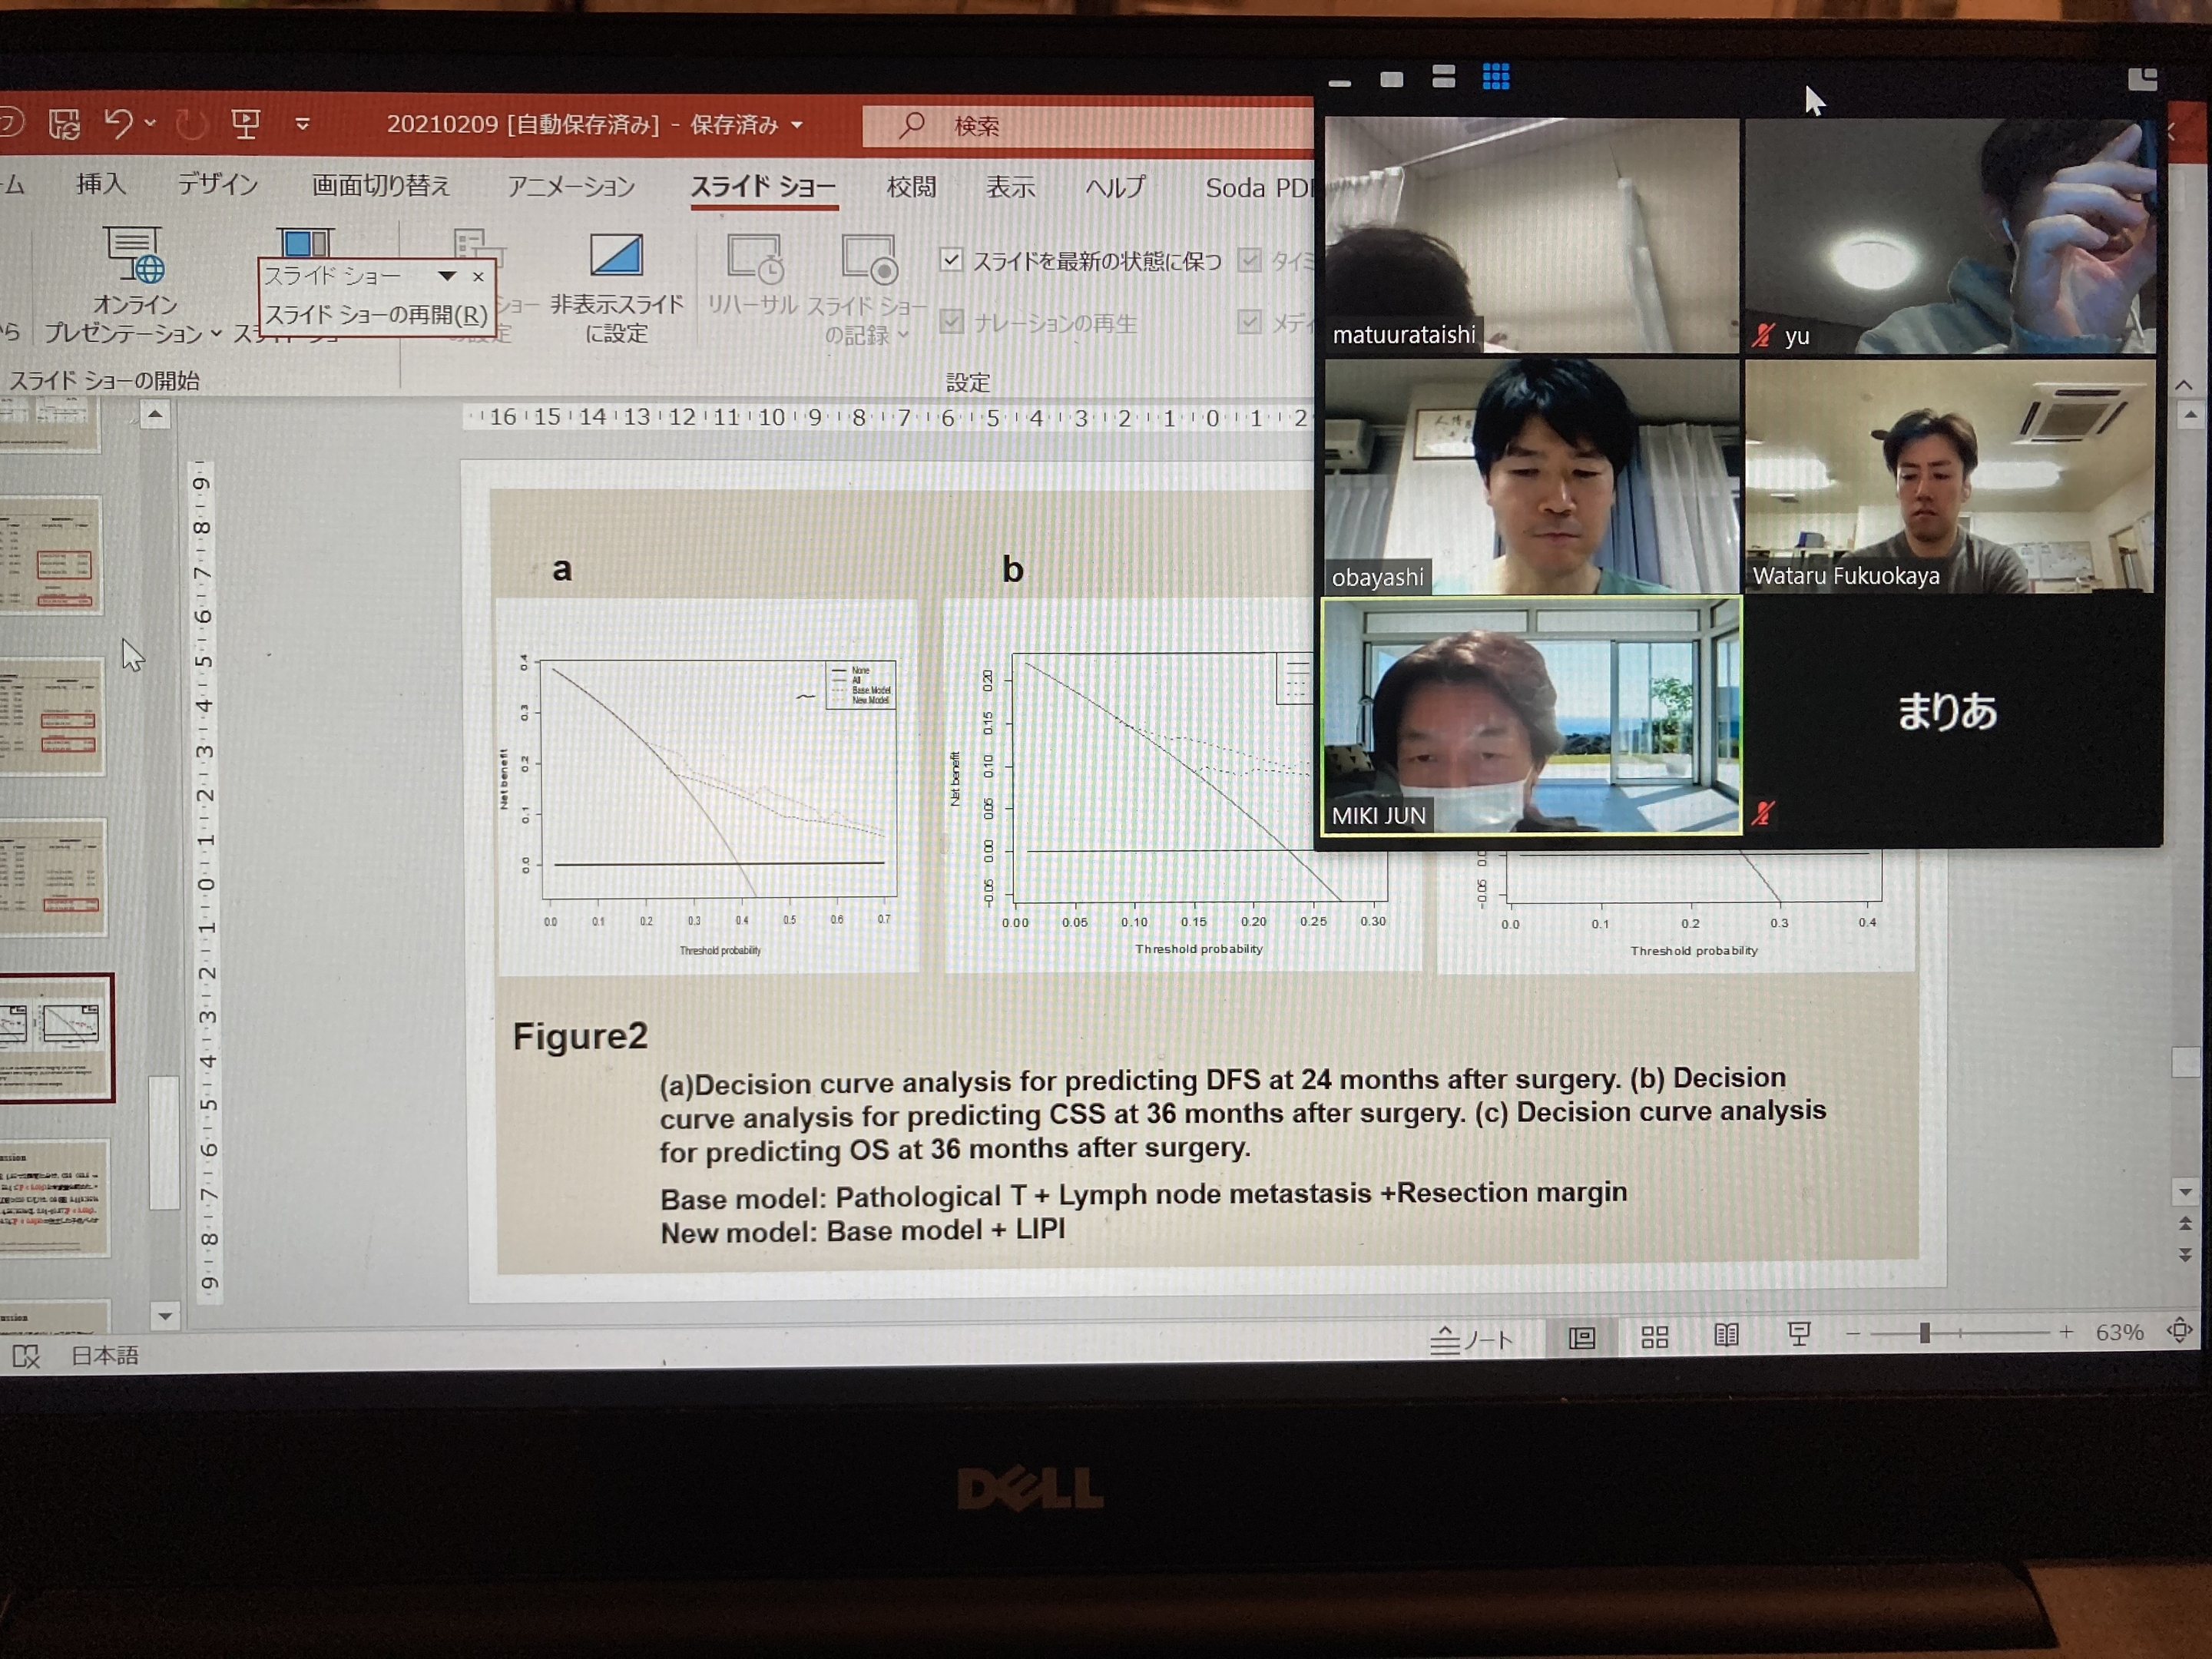Click MIKI JUN video tile
Viewport: 2212px width, 1659px height.
tap(1532, 716)
